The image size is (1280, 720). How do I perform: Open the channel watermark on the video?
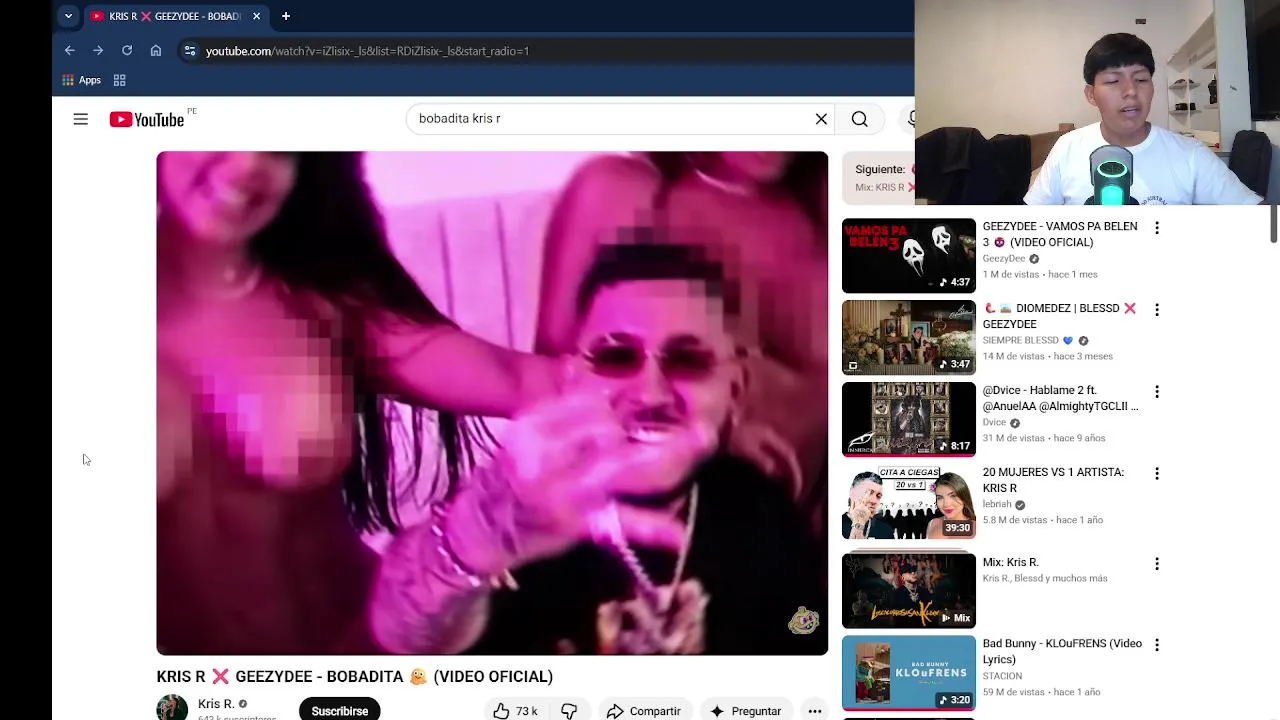(x=803, y=620)
